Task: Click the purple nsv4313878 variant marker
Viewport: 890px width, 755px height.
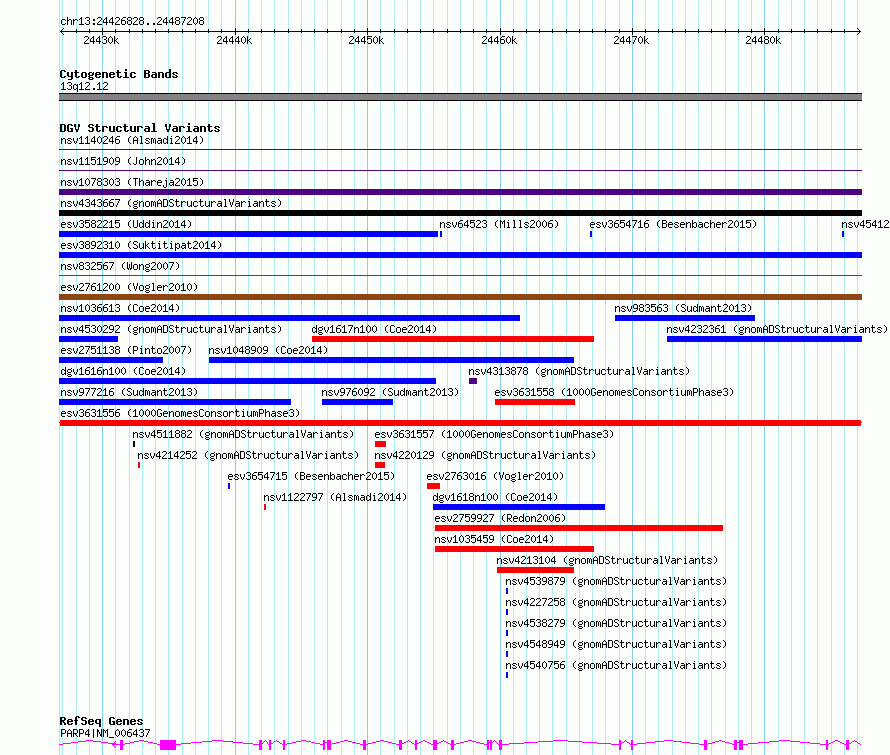Action: (x=473, y=381)
